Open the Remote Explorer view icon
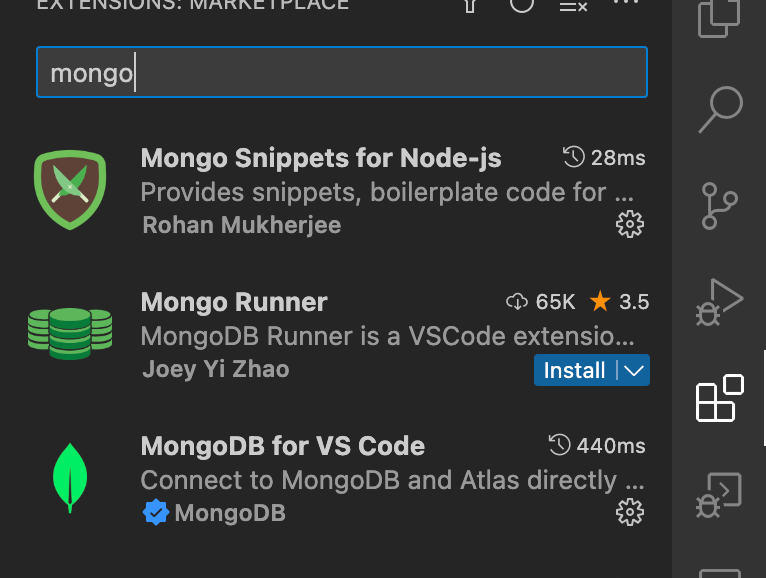 pos(719,493)
